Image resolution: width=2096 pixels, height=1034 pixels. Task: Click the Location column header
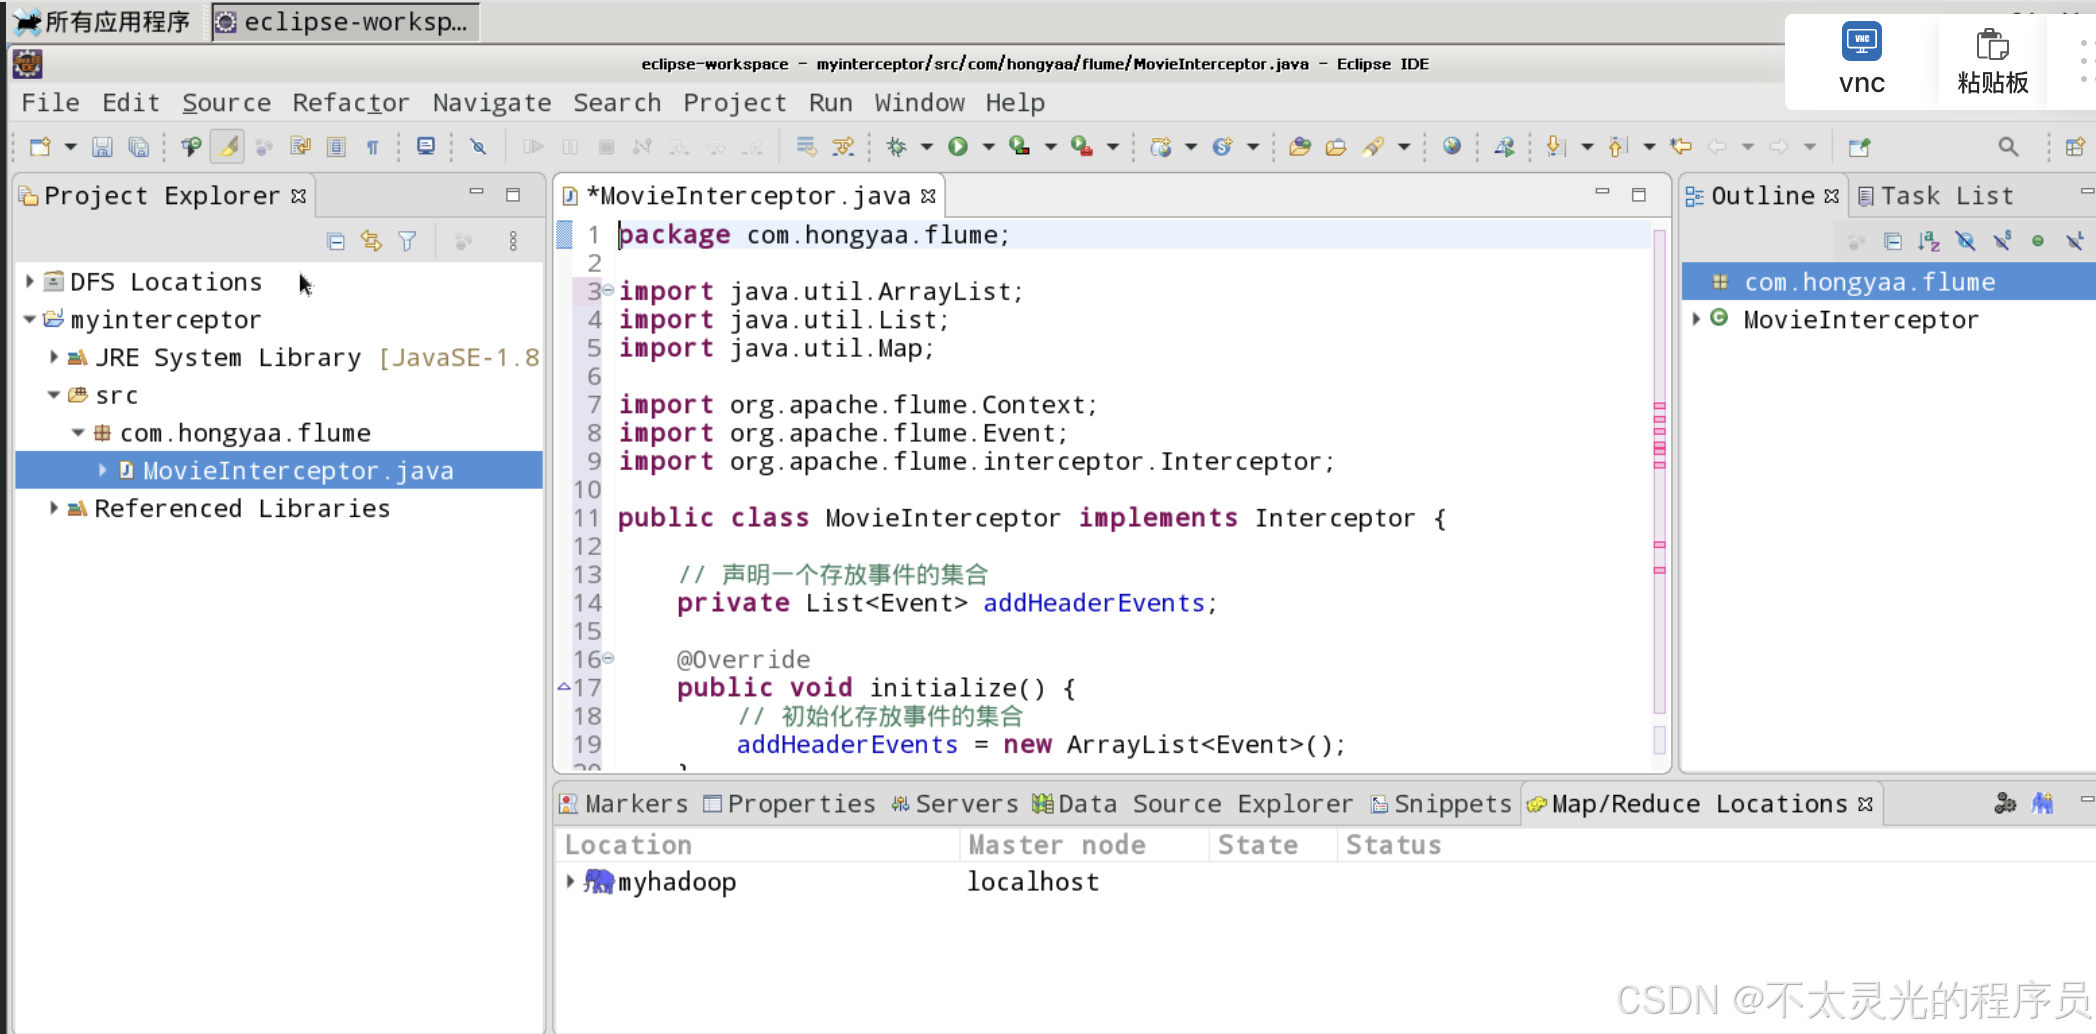point(757,845)
